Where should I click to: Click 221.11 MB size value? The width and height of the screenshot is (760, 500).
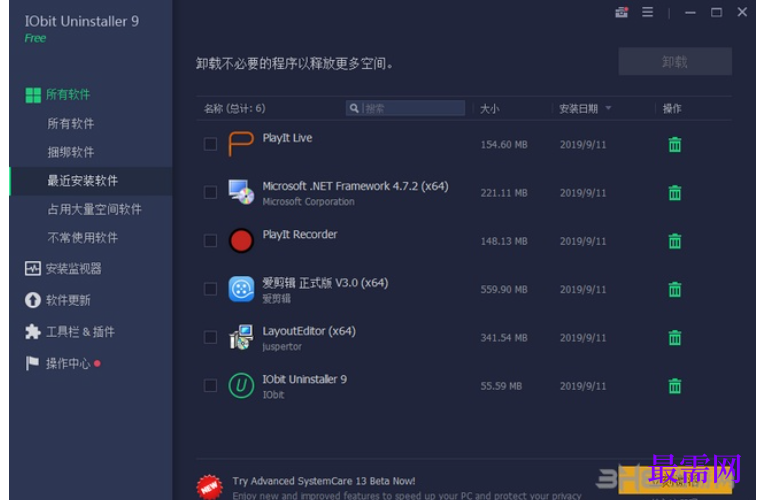pos(504,193)
